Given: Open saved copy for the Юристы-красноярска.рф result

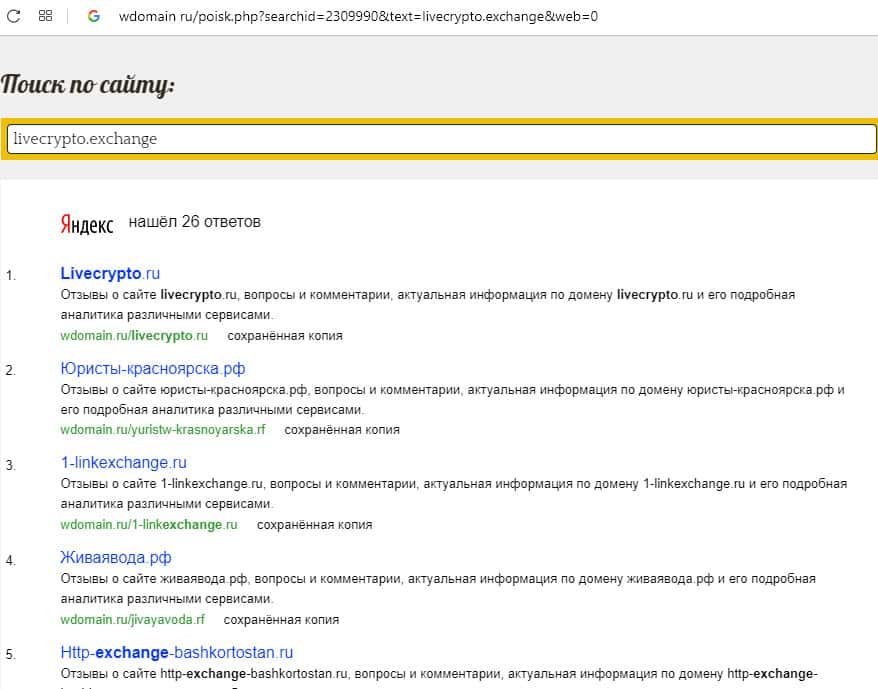Looking at the screenshot, I should click(x=342, y=430).
